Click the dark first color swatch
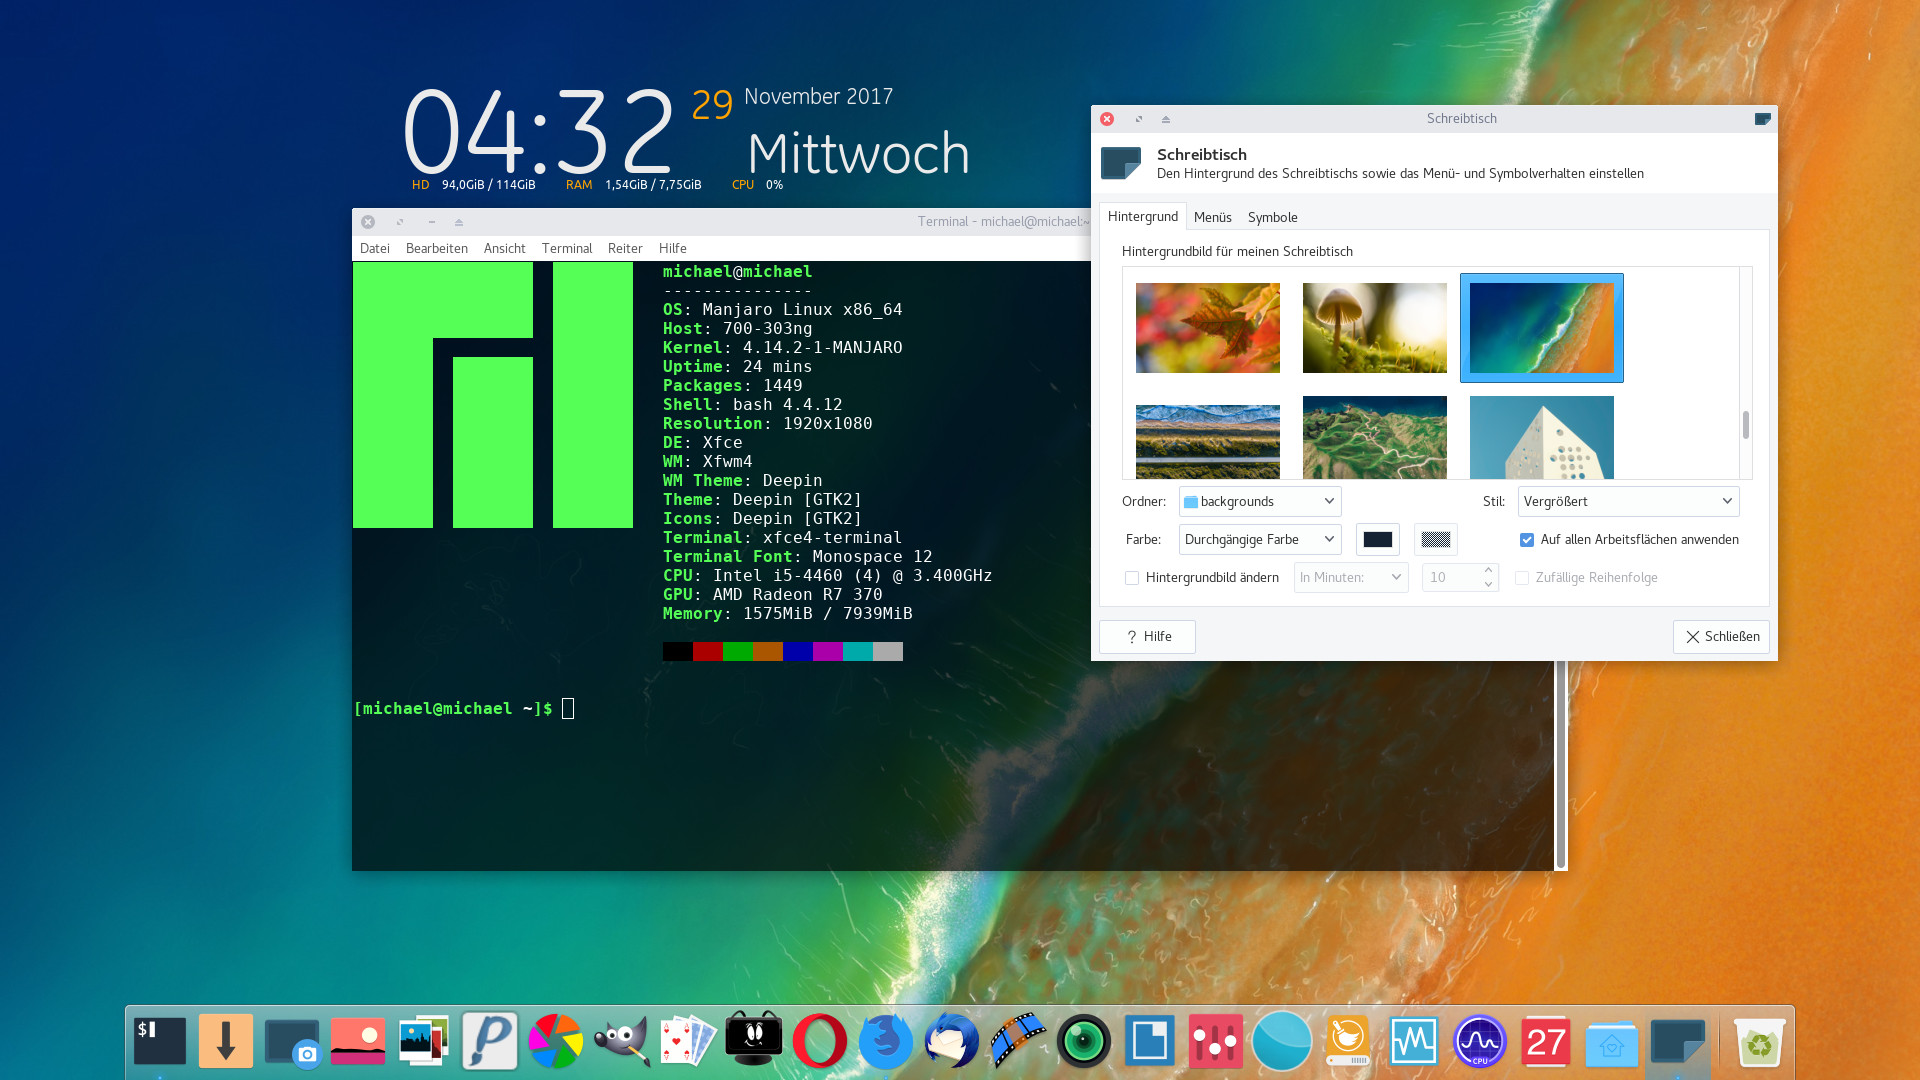The image size is (1920, 1080). tap(1377, 540)
